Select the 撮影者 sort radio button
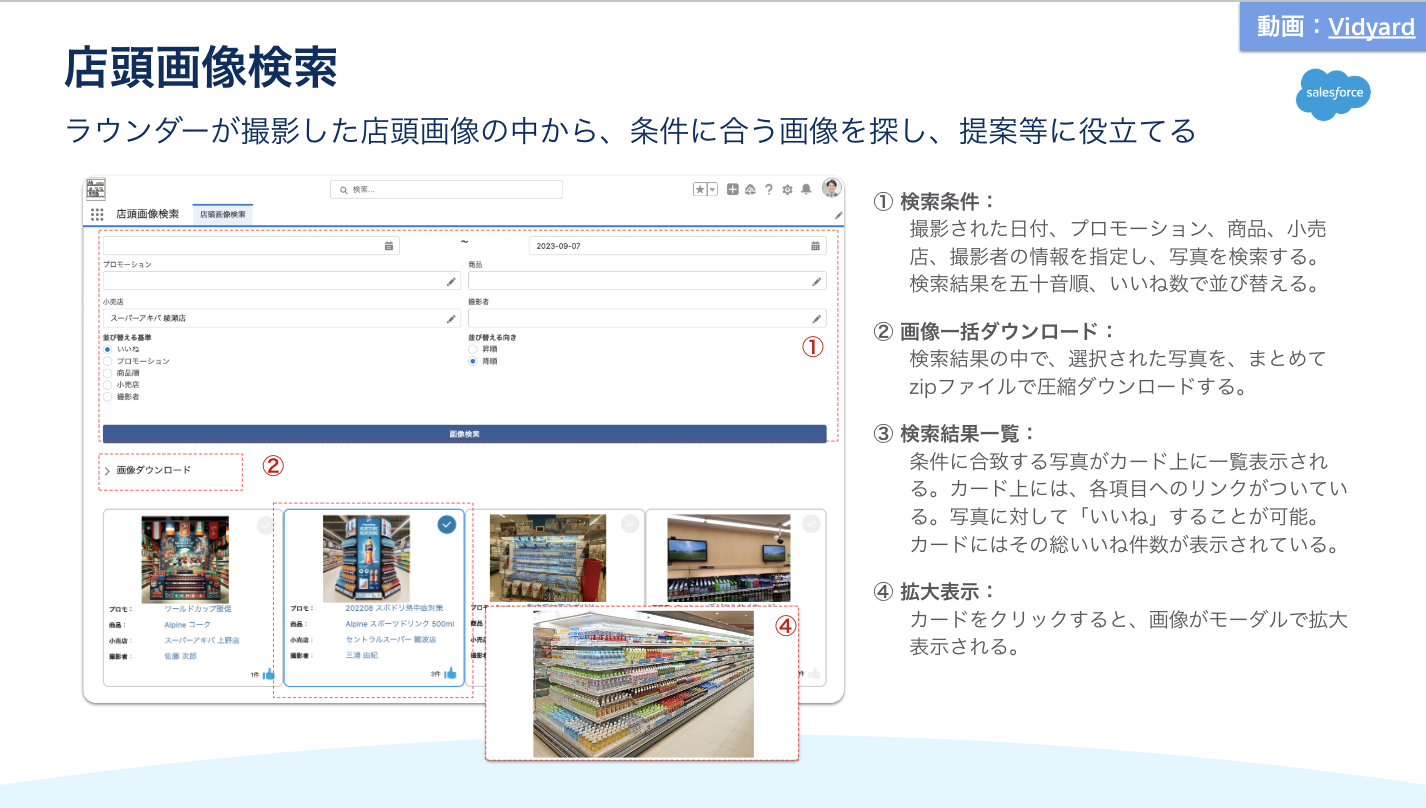Screen dimensions: 1426x808 point(108,397)
